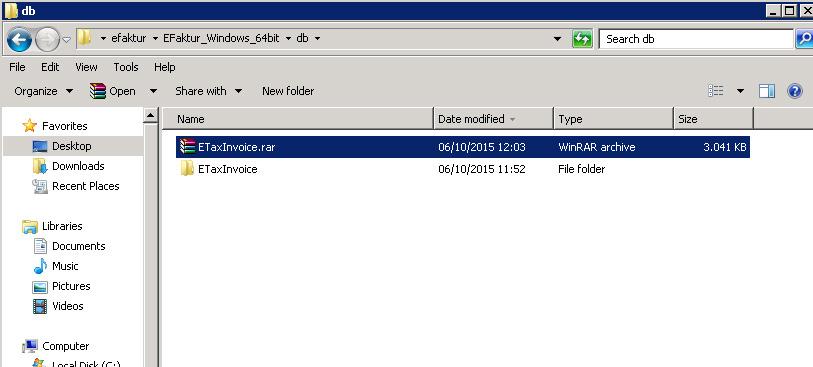Open the View menu
Image resolution: width=813 pixels, height=367 pixels.
(x=86, y=67)
